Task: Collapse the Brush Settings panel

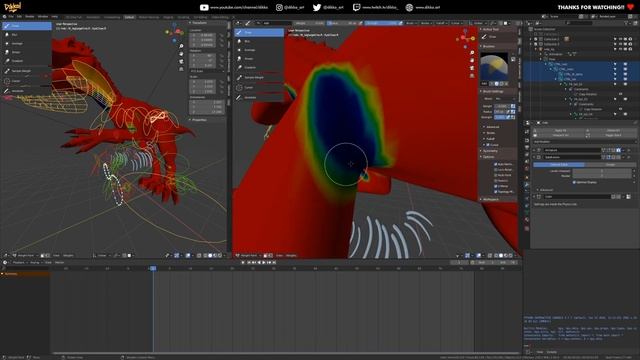Action: [x=493, y=91]
